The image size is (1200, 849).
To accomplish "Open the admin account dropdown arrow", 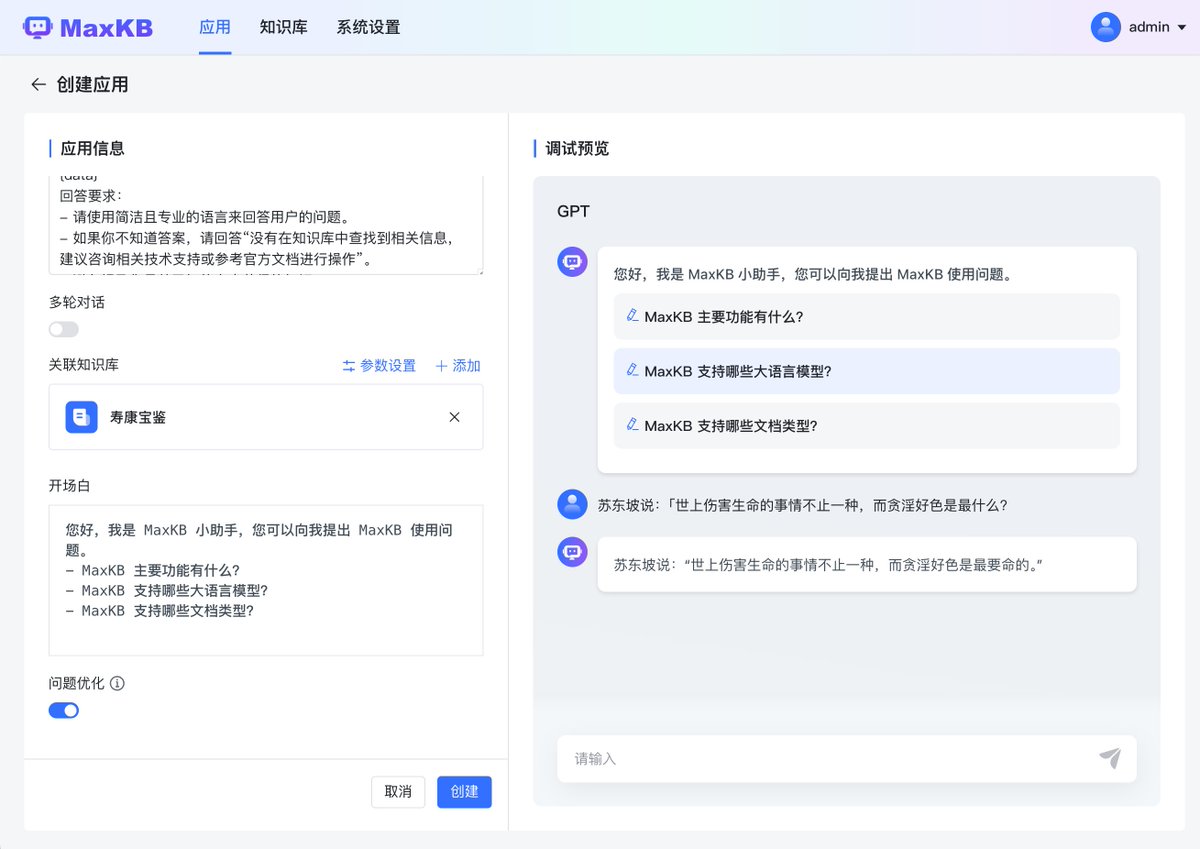I will coord(1182,28).
